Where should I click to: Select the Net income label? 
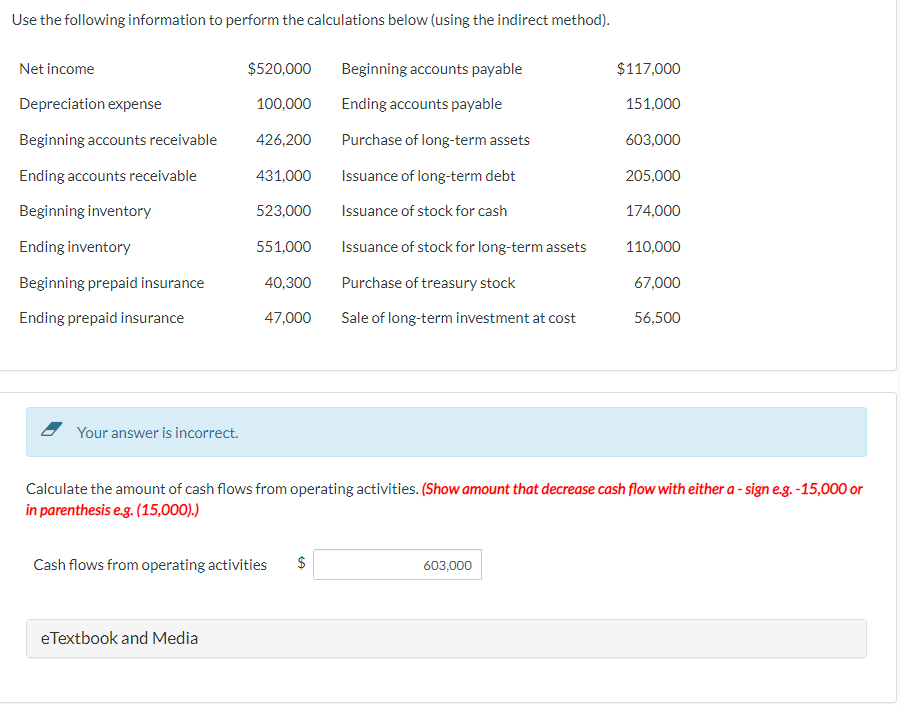(x=56, y=69)
